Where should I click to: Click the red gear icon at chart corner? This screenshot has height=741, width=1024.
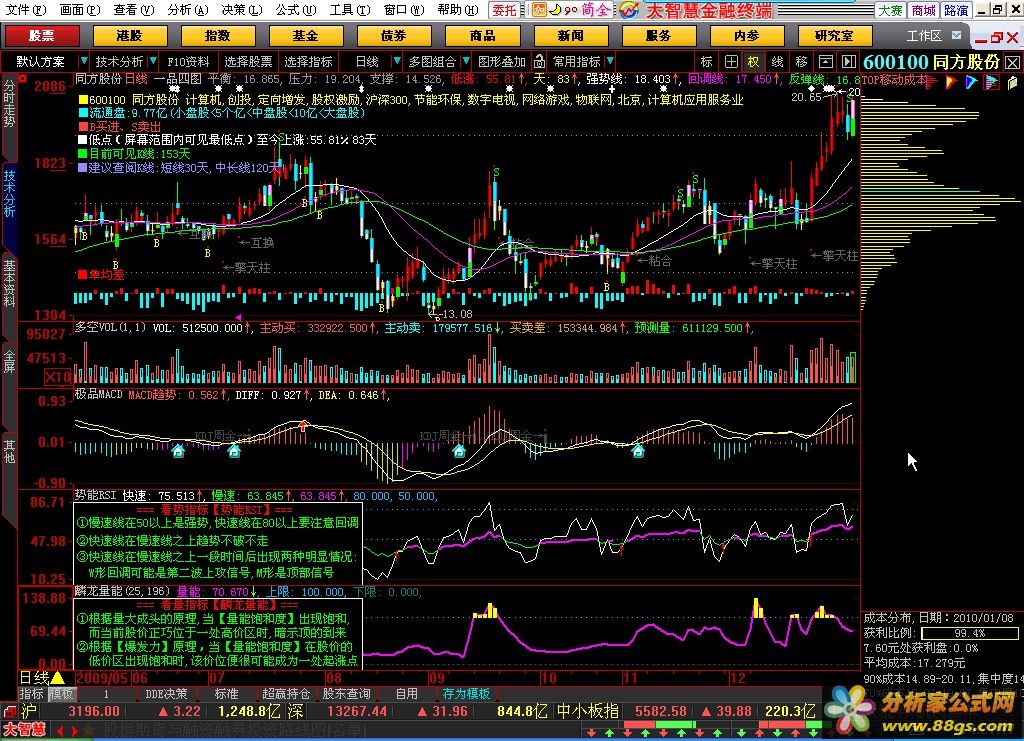tap(23, 79)
